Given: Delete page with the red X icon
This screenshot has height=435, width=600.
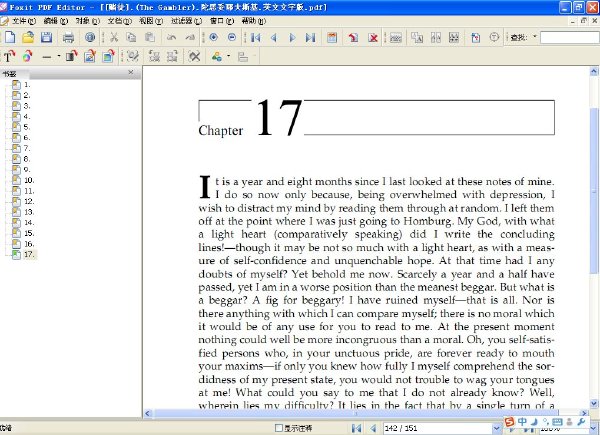Looking at the screenshot, I should click(x=373, y=37).
